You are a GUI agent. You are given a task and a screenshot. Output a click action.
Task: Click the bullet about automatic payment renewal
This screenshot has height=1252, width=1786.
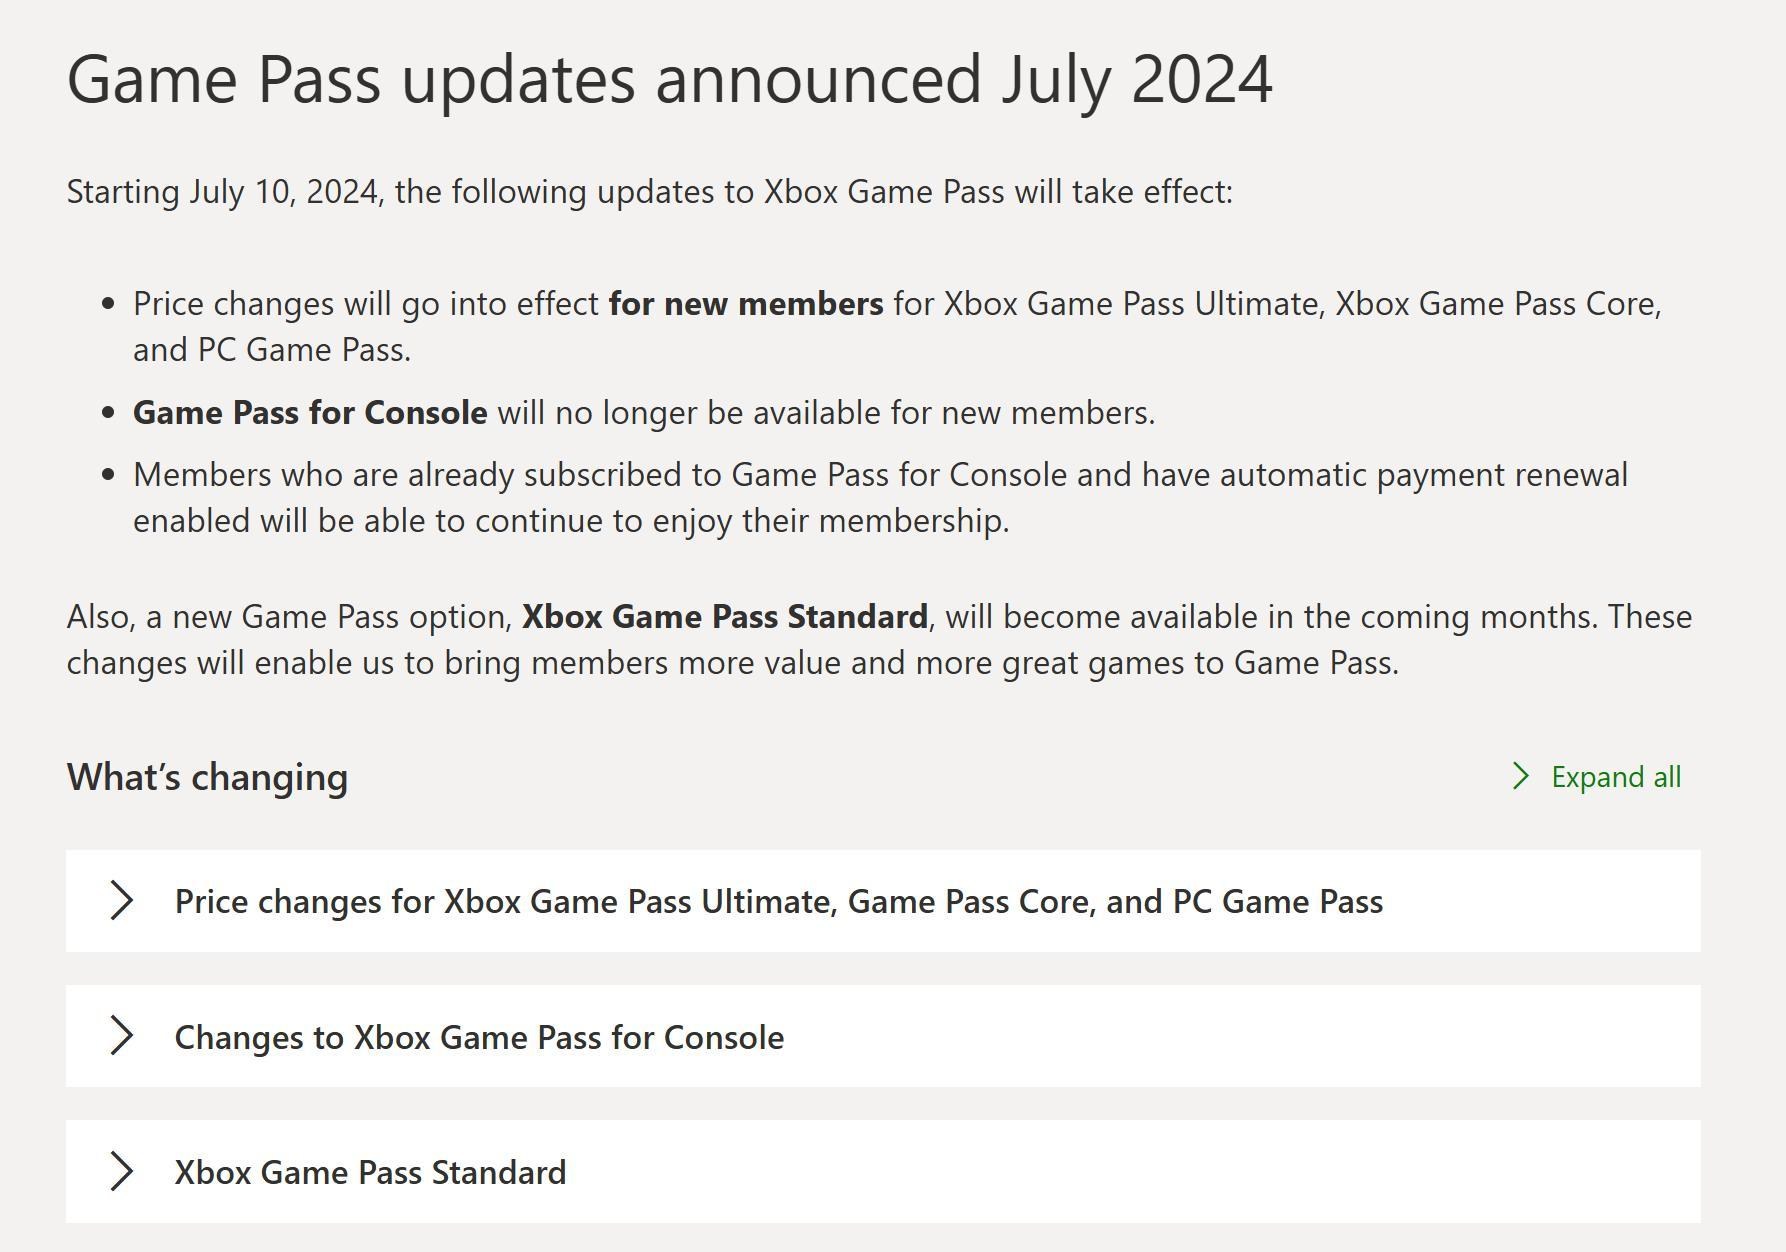click(x=880, y=475)
